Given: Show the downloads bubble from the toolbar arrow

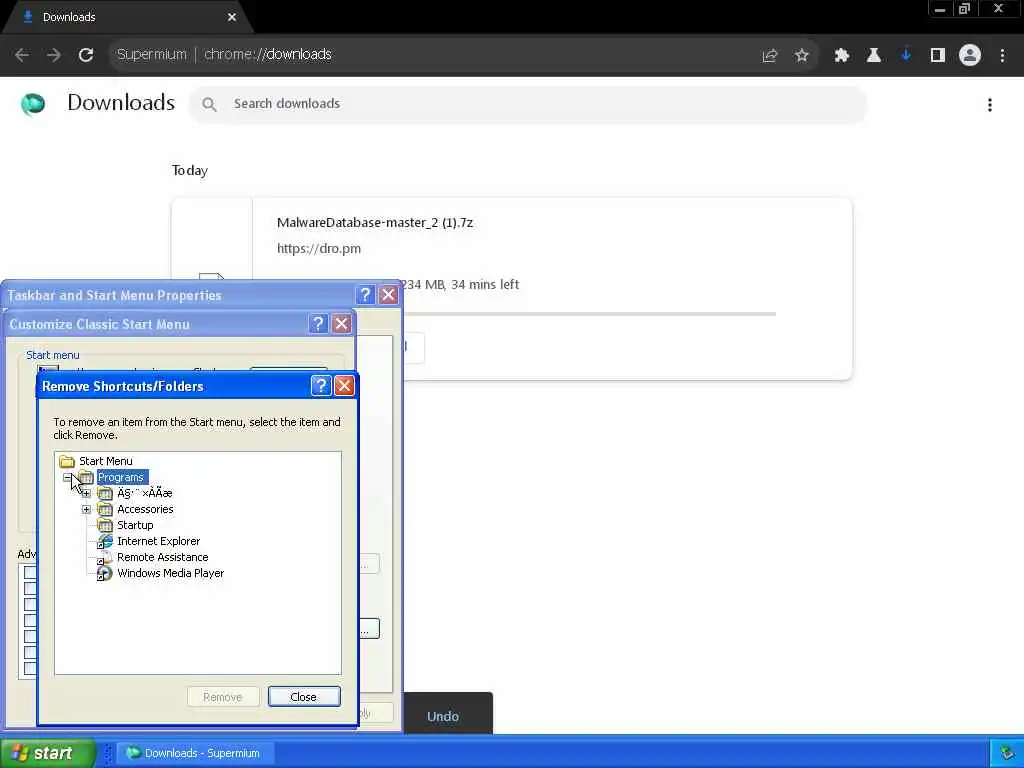Looking at the screenshot, I should 906,56.
